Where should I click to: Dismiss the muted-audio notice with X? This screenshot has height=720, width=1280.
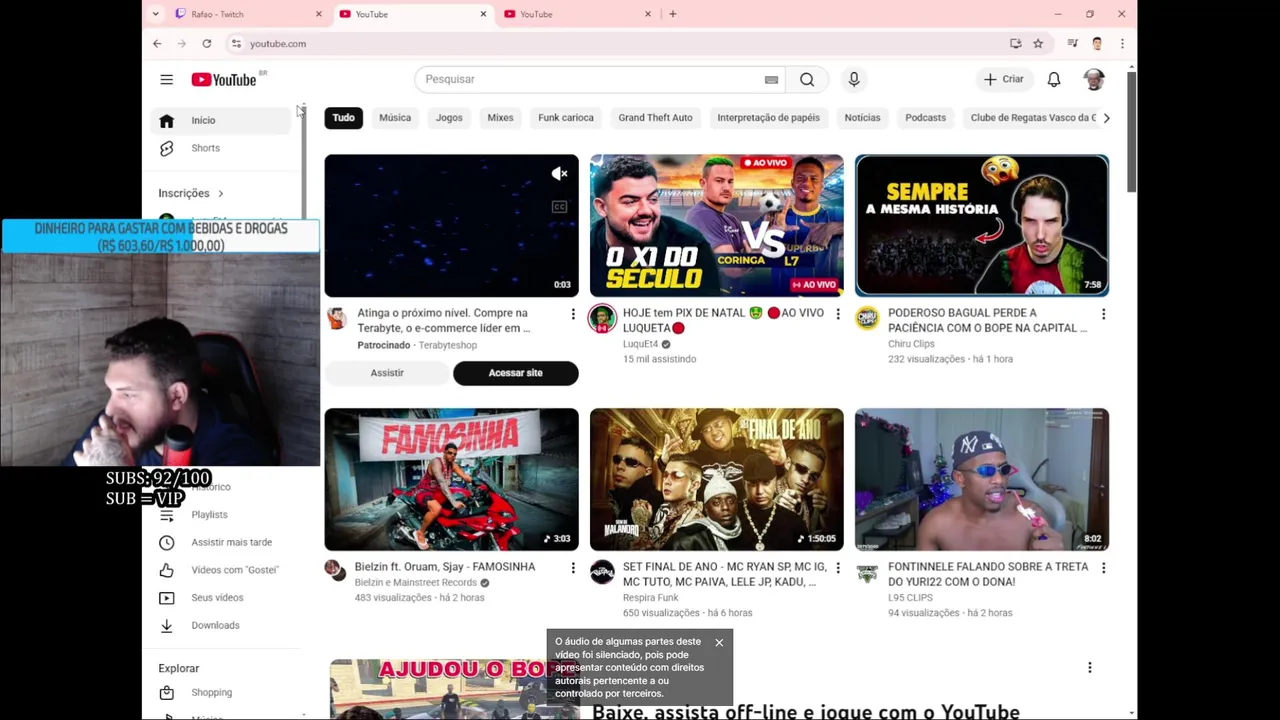pyautogui.click(x=719, y=642)
